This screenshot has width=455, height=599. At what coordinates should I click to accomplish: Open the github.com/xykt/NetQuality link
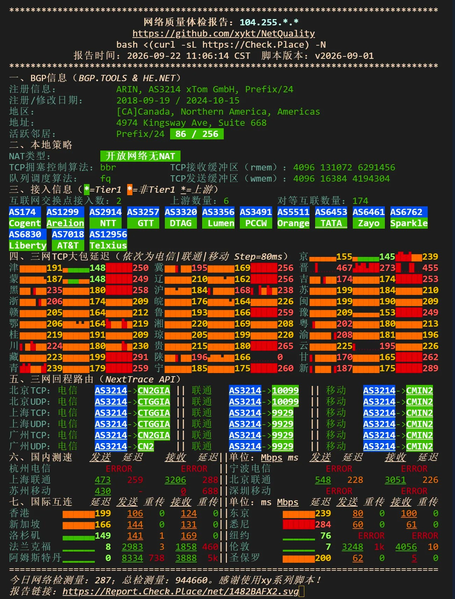tap(223, 33)
